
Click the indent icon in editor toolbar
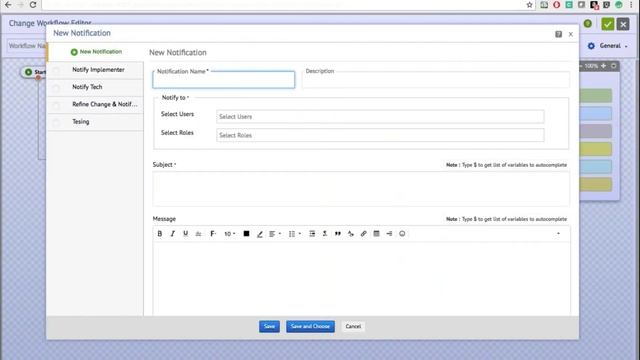tap(312, 234)
